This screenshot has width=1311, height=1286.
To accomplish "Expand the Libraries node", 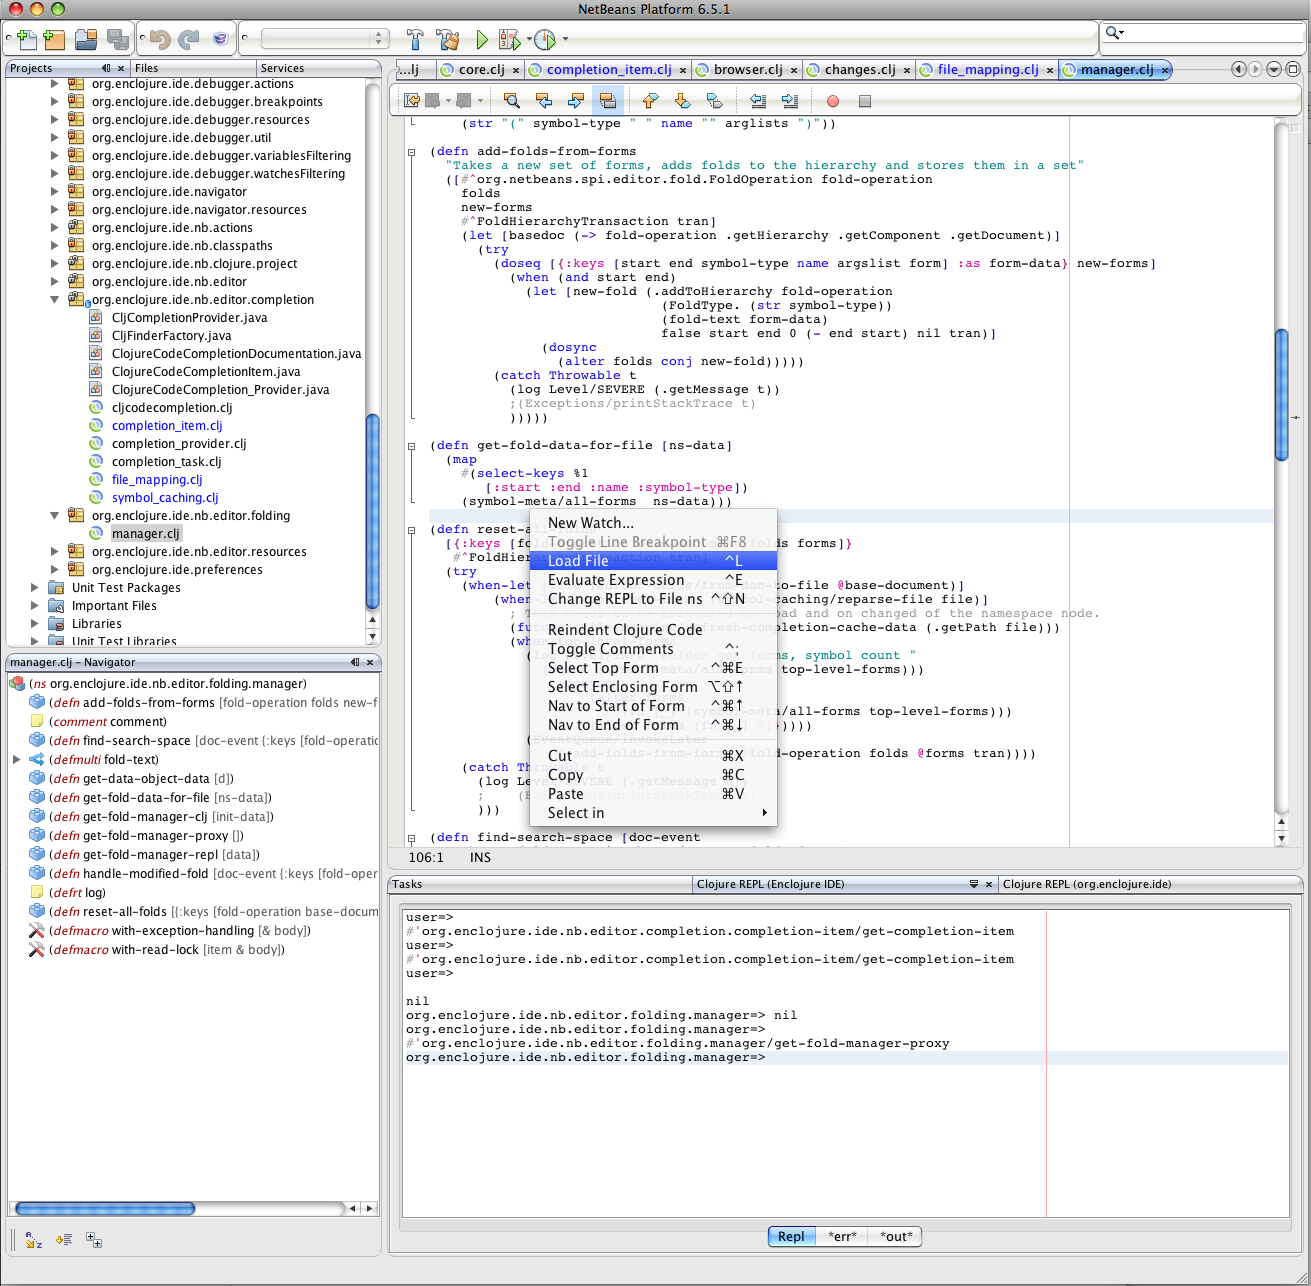I will click(x=35, y=624).
